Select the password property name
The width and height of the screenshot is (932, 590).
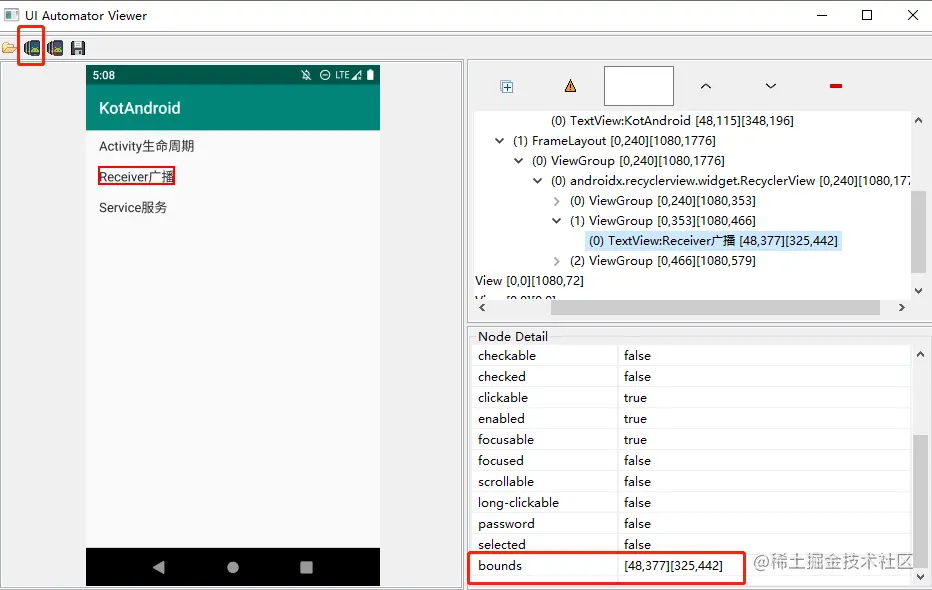[x=506, y=524]
